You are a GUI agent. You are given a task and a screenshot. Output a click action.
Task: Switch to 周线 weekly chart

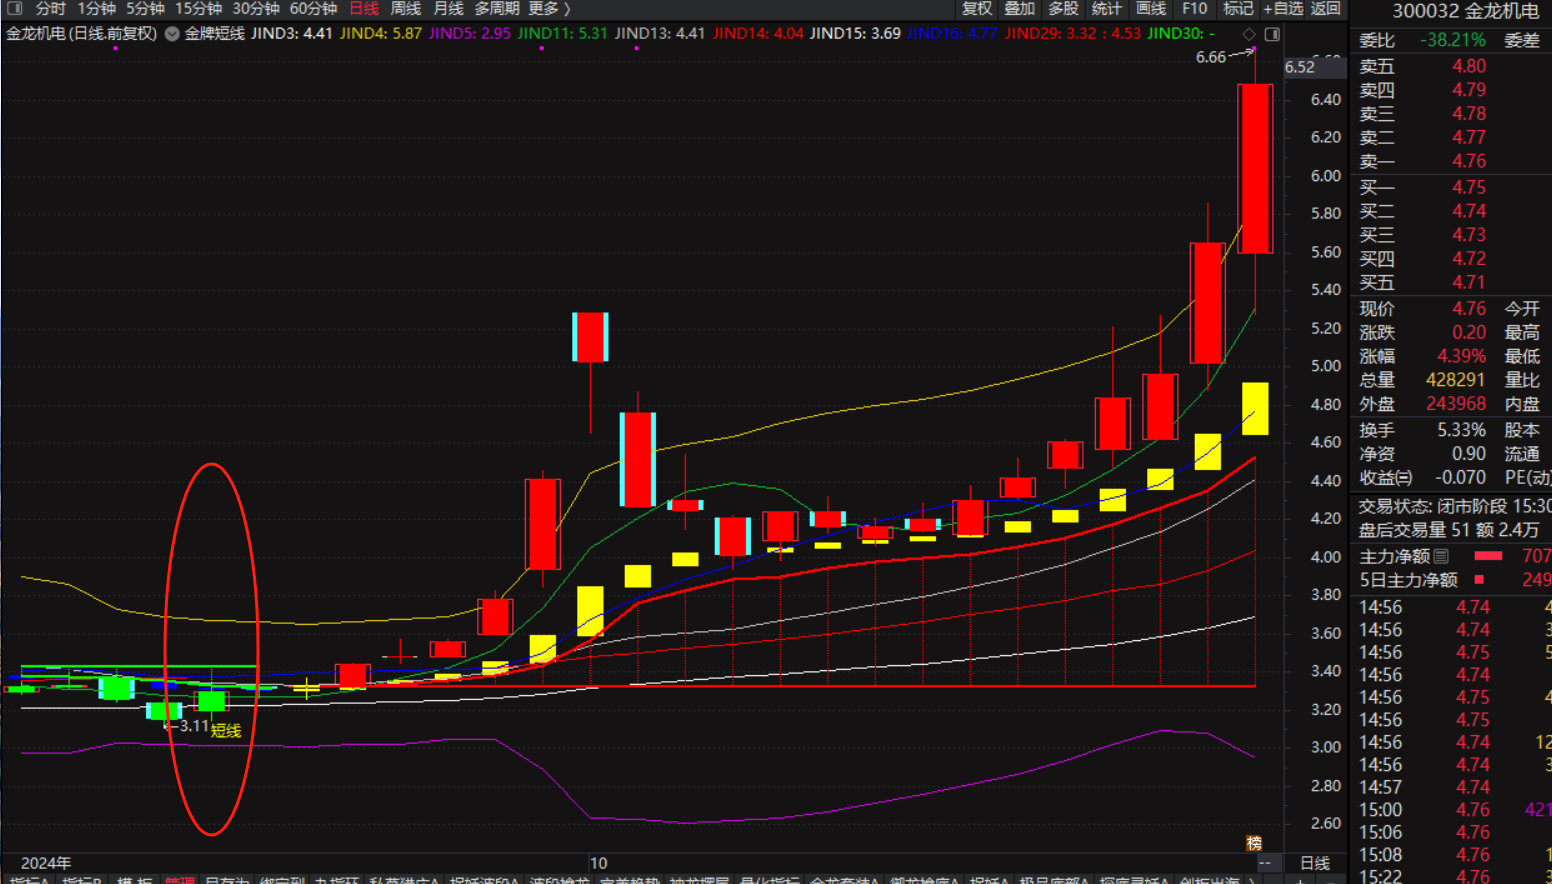(405, 8)
